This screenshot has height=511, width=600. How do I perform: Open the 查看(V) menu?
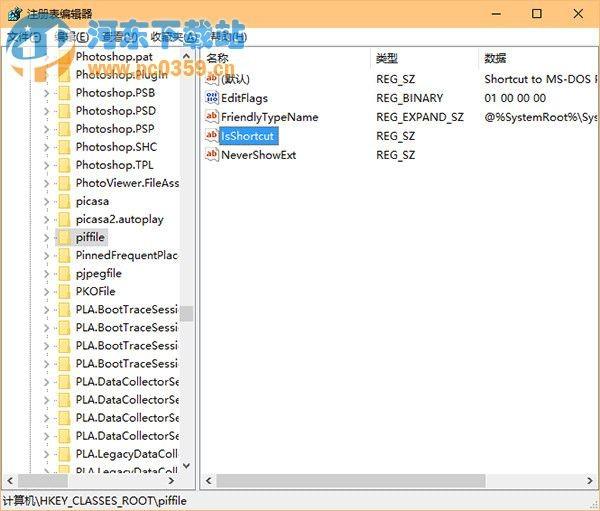coord(119,37)
